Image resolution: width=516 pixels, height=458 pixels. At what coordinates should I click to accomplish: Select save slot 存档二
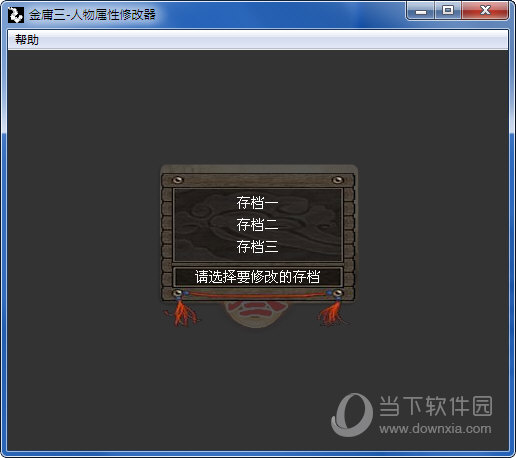click(257, 225)
